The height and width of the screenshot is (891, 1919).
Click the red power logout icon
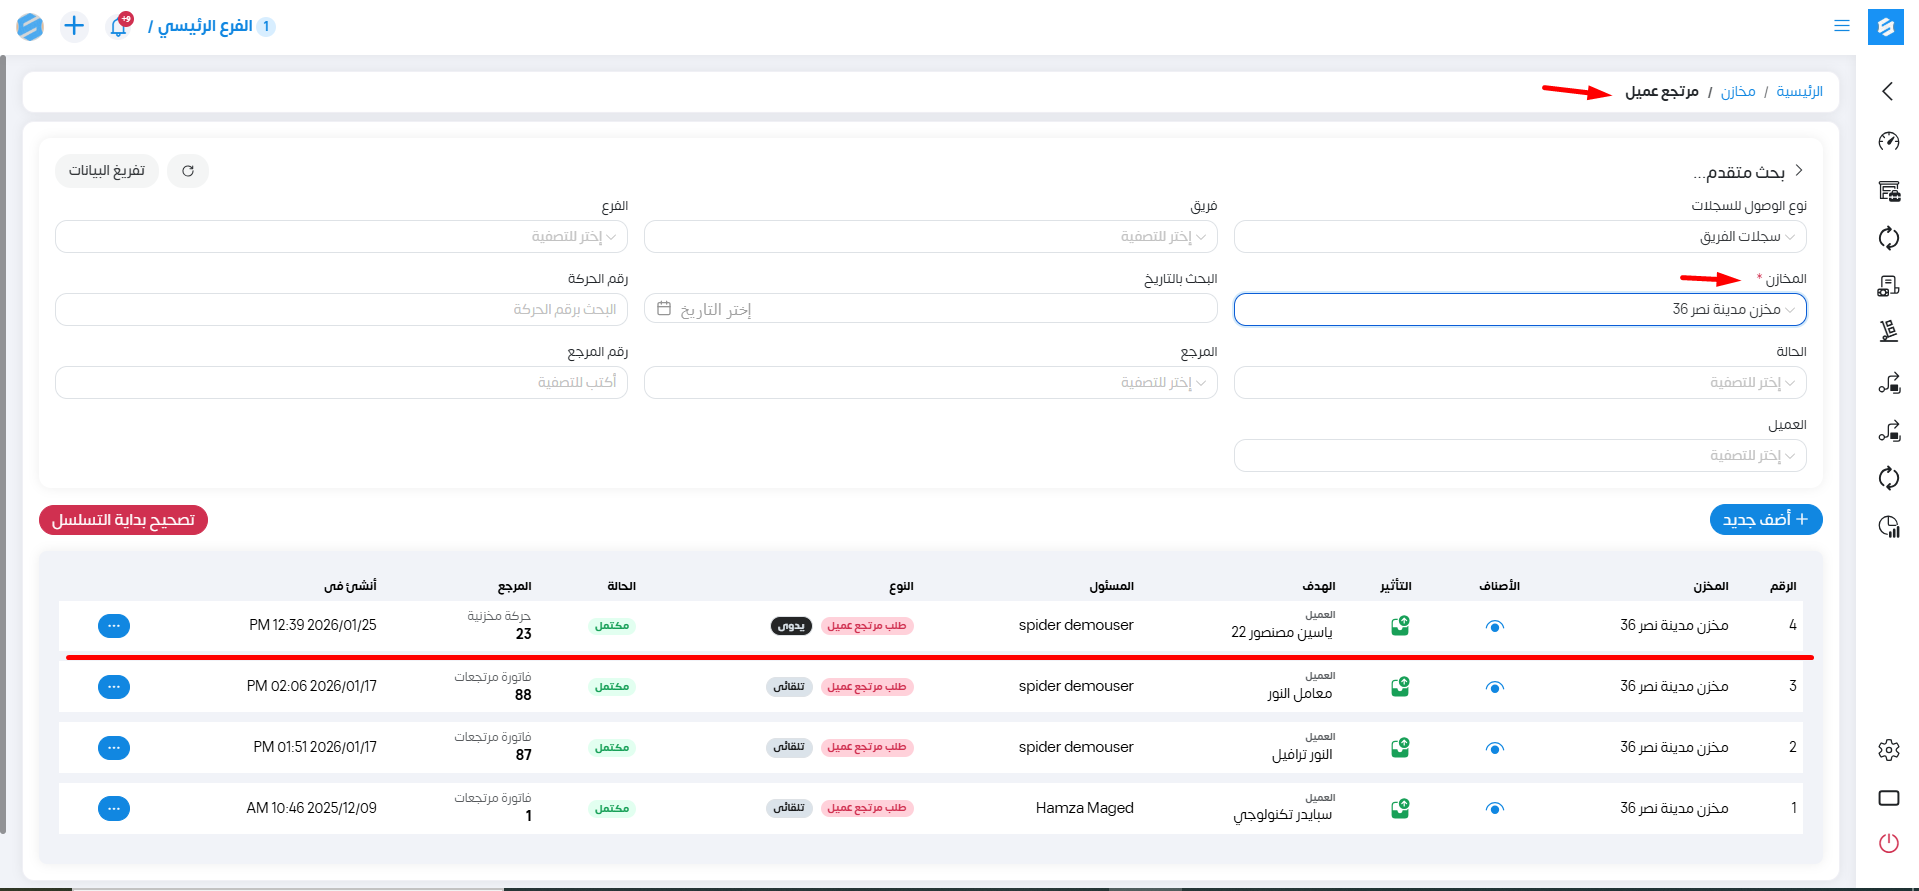[1888, 843]
